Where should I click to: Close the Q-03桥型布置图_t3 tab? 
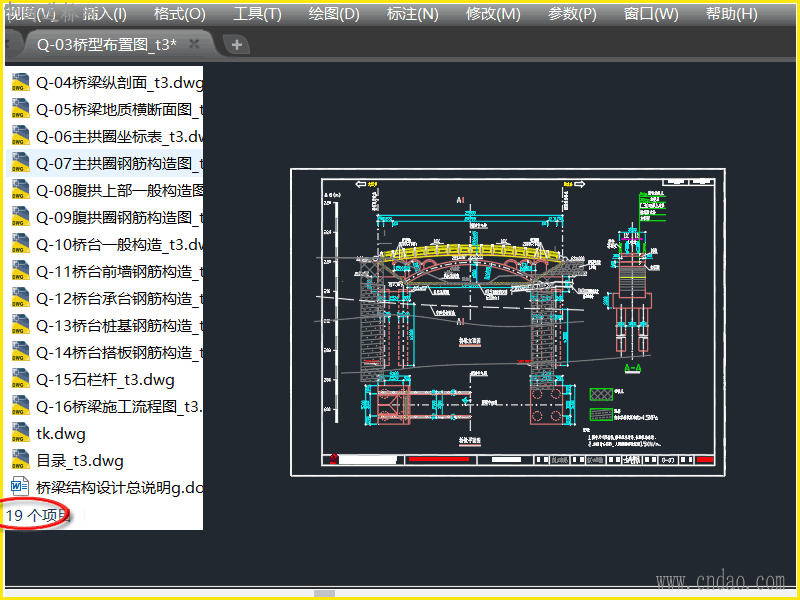[194, 44]
